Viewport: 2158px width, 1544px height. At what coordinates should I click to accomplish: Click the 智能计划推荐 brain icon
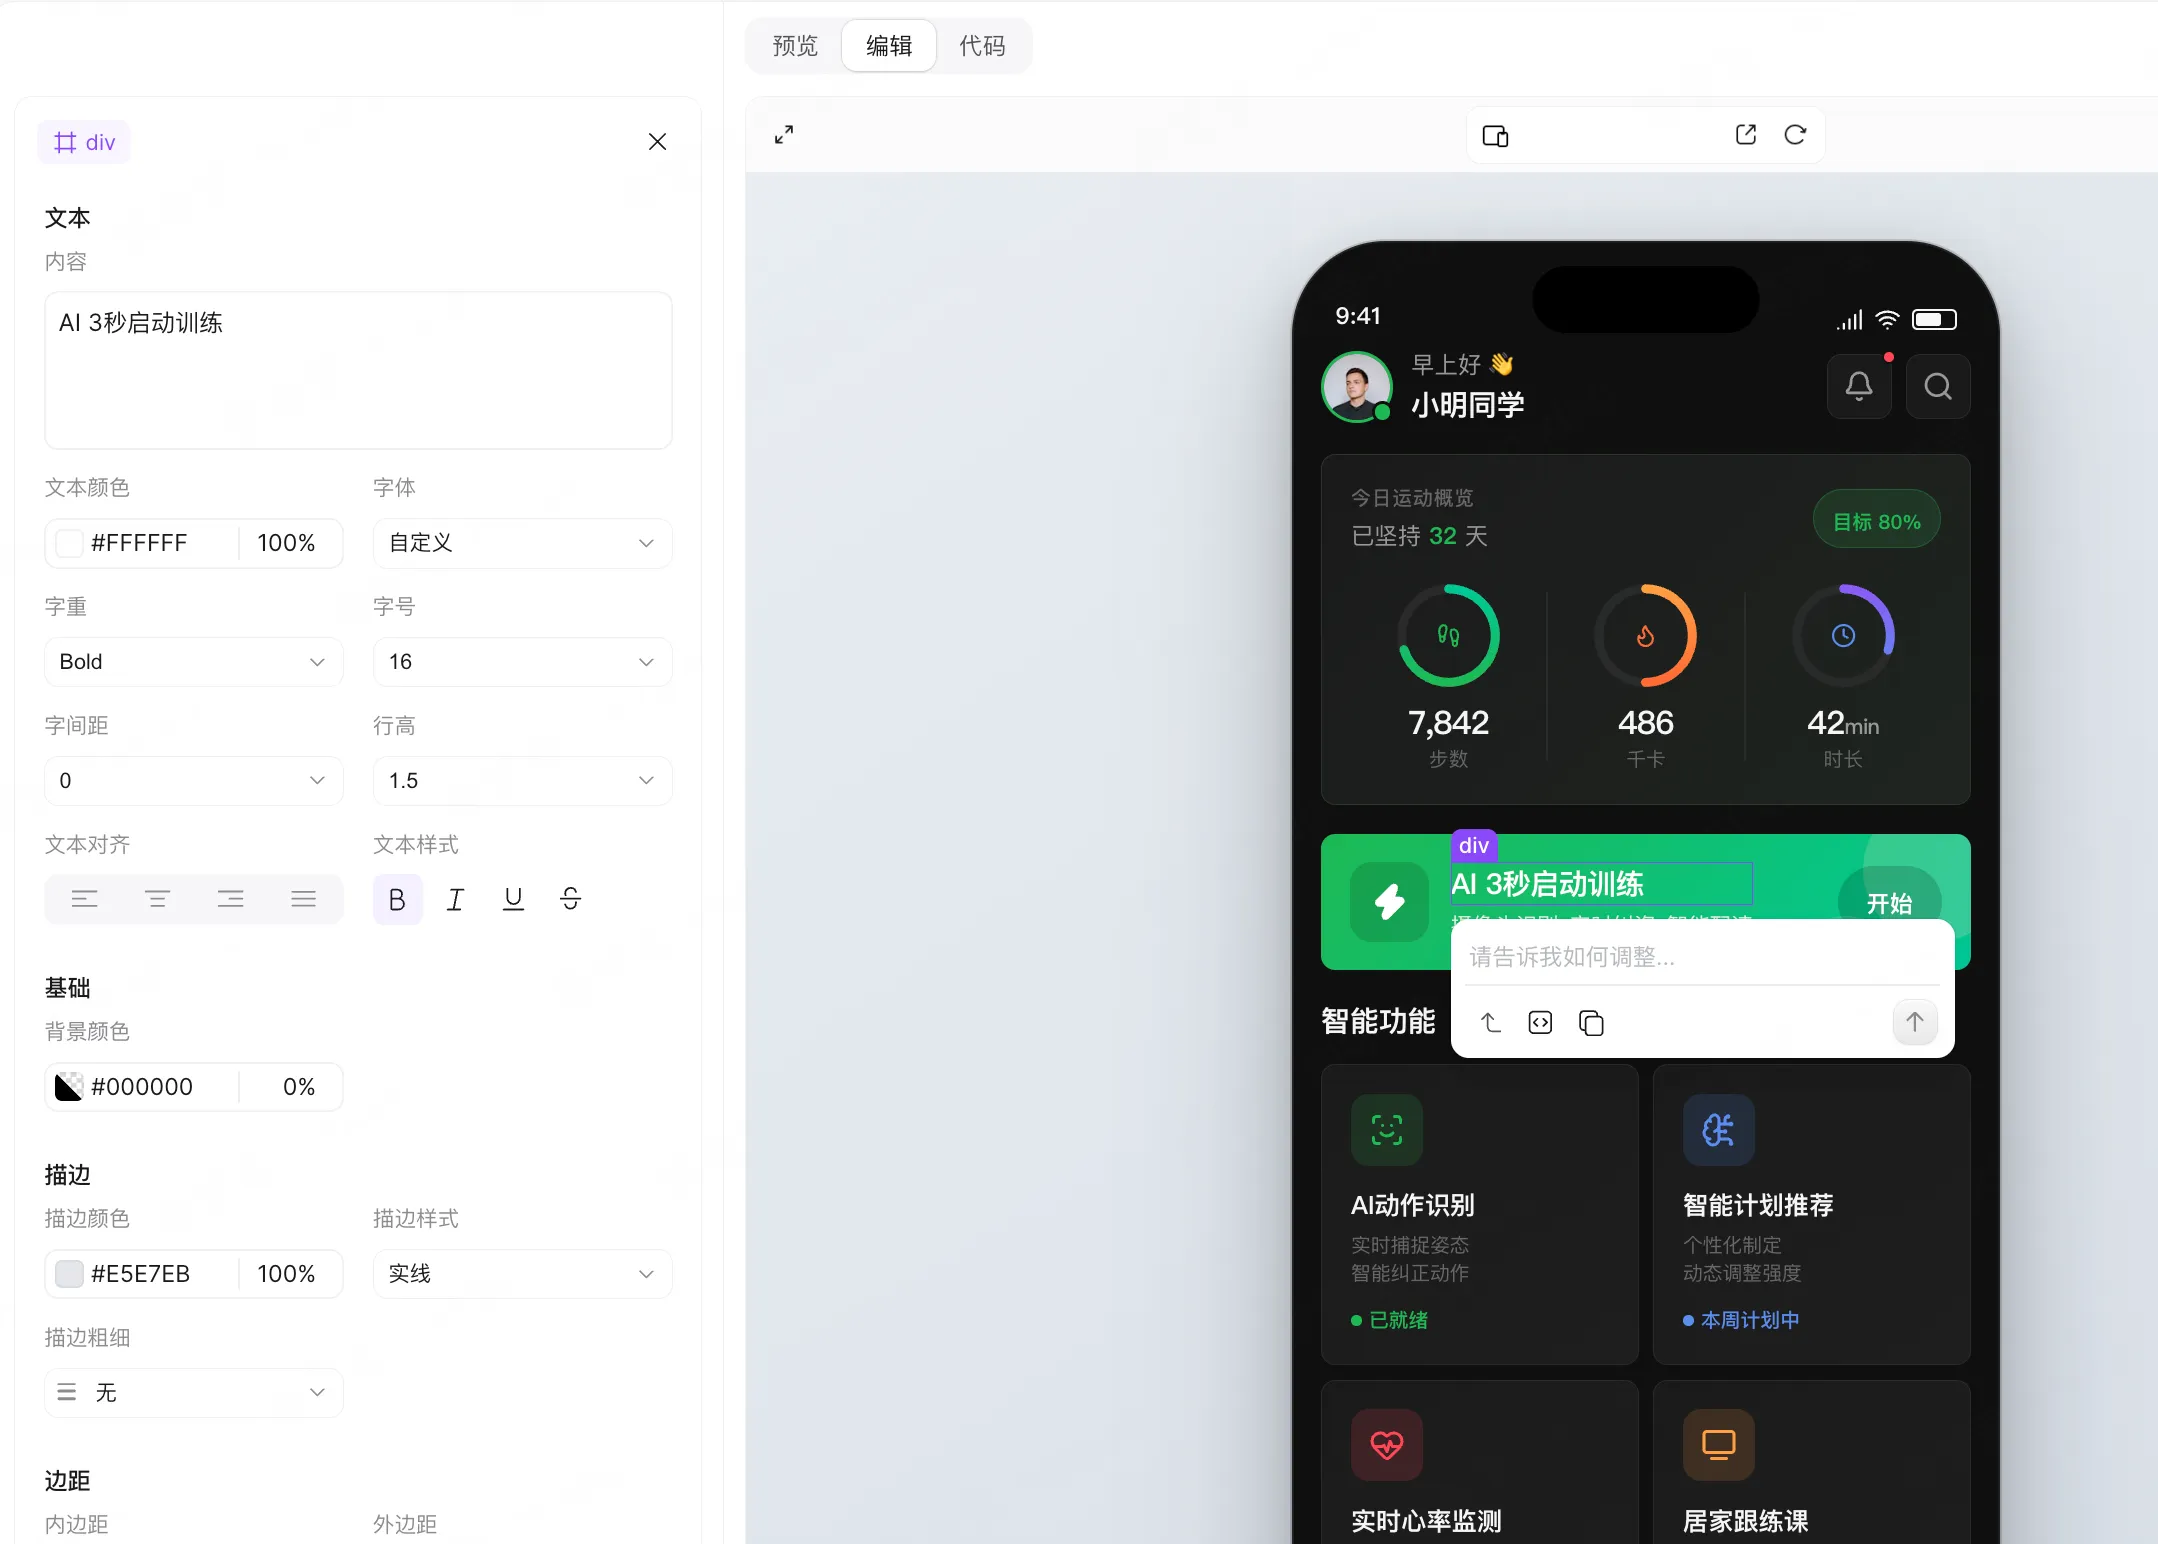[1719, 1130]
